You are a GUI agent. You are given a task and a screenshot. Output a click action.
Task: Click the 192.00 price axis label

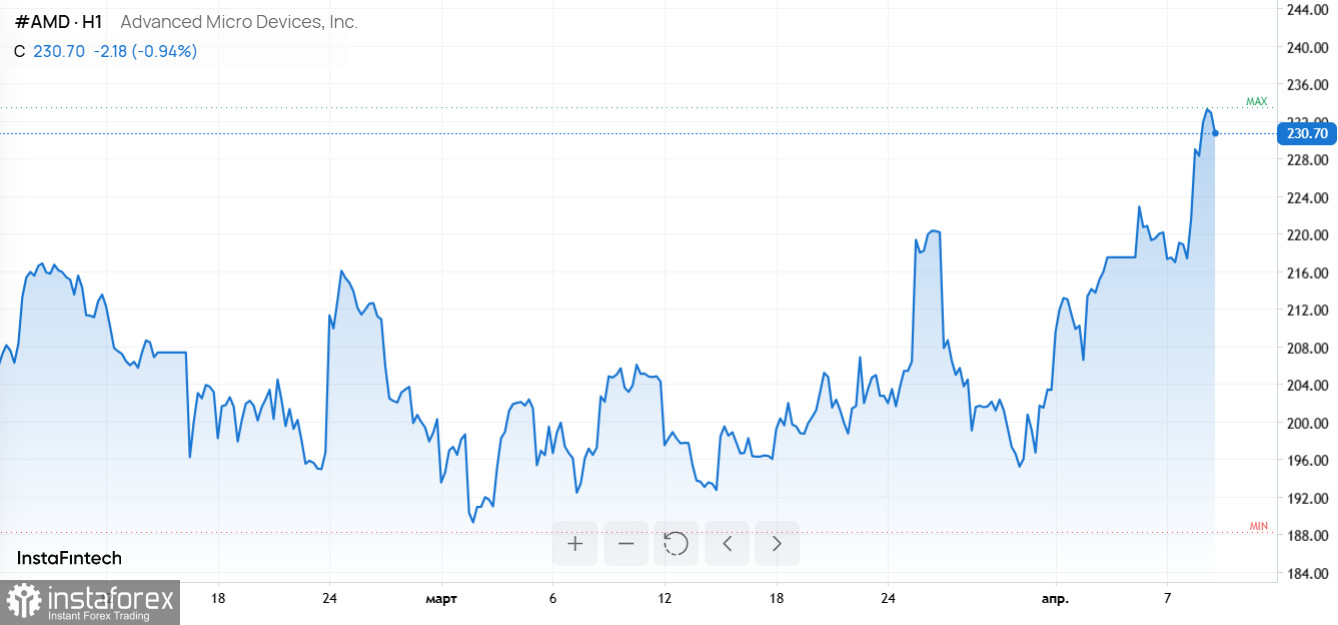[1310, 498]
